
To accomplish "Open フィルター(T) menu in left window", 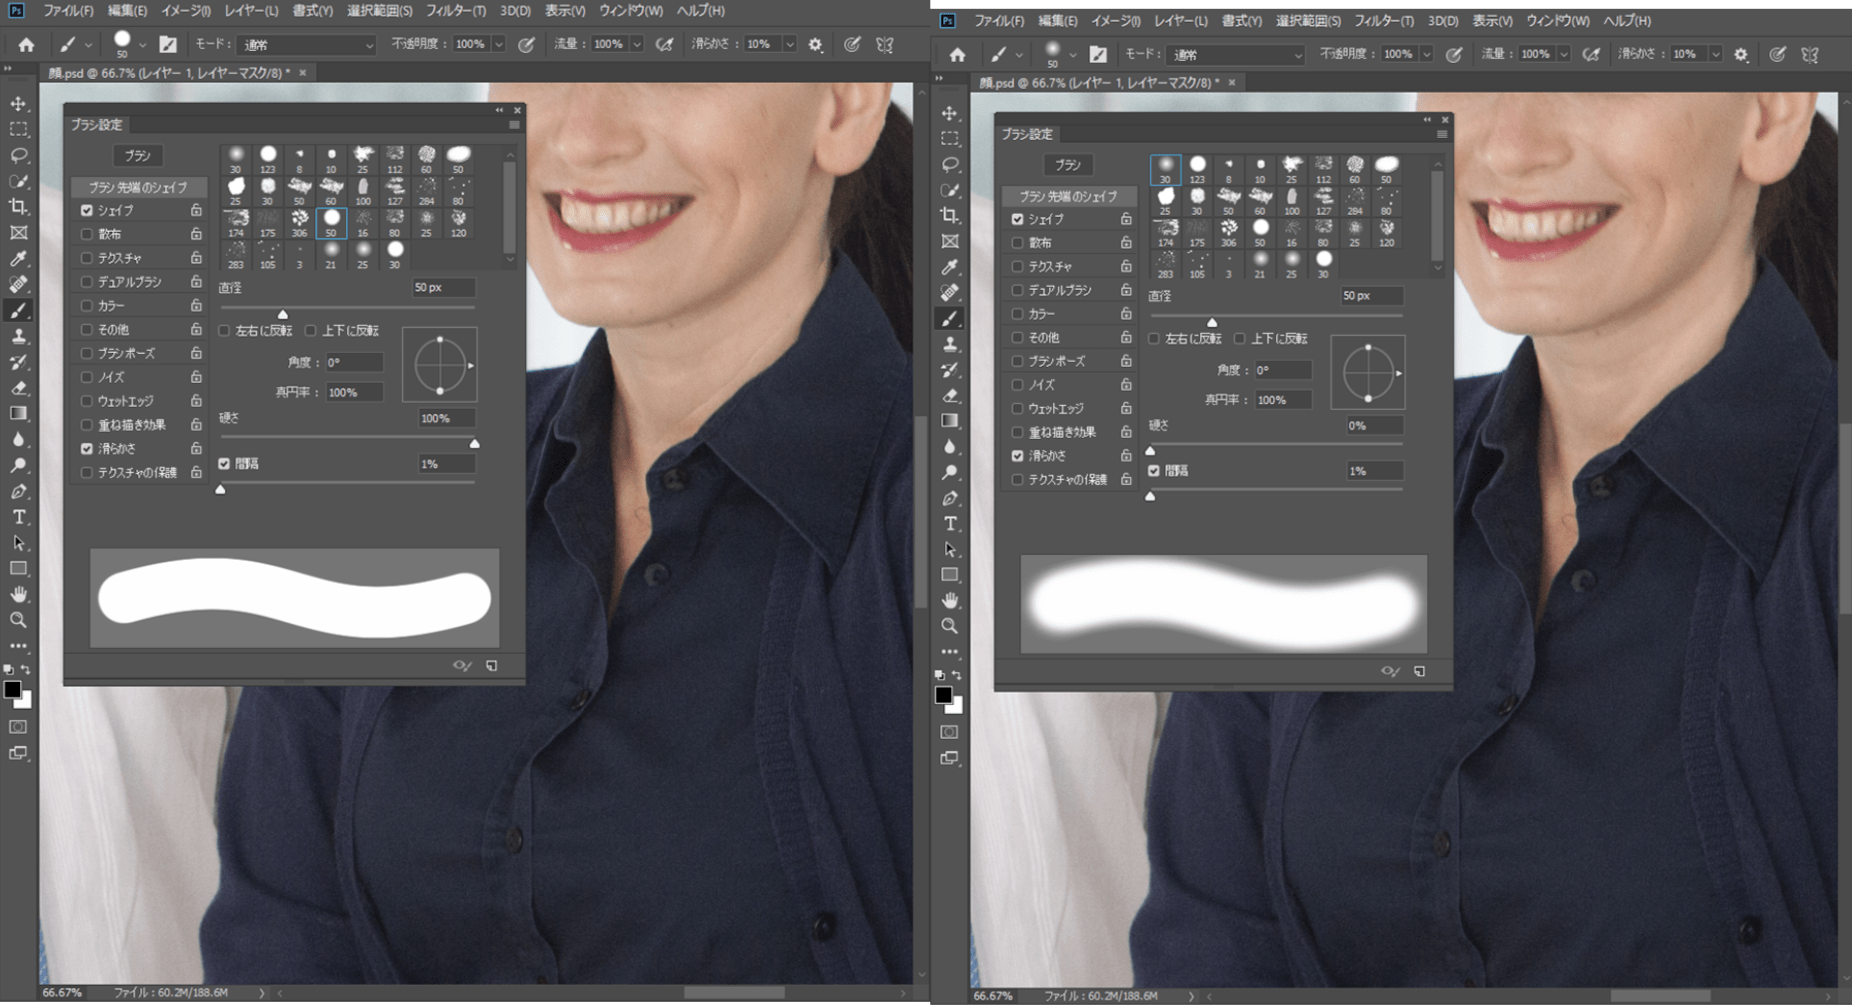I will (x=455, y=11).
